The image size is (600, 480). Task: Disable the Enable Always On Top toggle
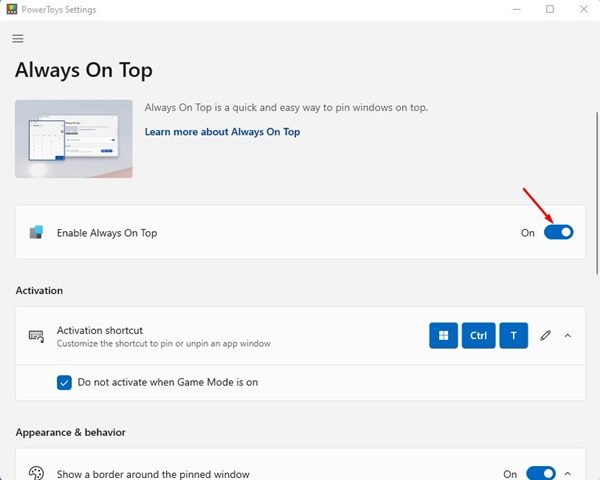[x=558, y=232]
